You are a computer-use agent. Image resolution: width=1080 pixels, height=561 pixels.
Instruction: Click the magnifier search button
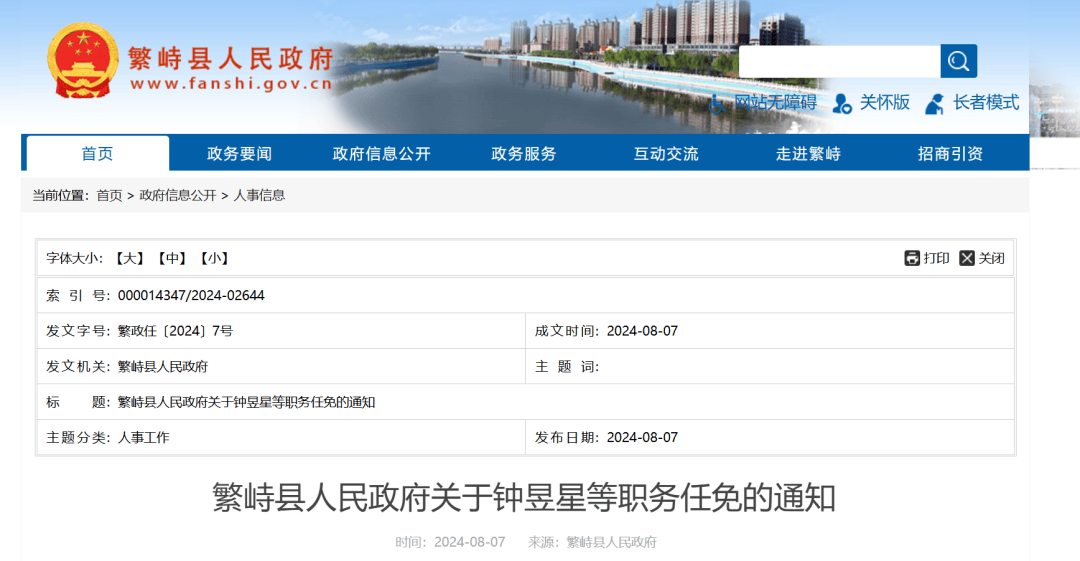tap(959, 61)
